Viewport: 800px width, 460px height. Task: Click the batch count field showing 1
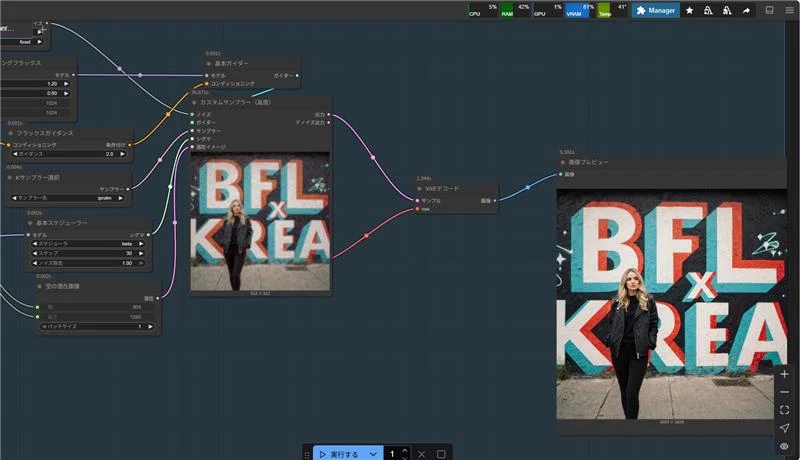coord(392,454)
